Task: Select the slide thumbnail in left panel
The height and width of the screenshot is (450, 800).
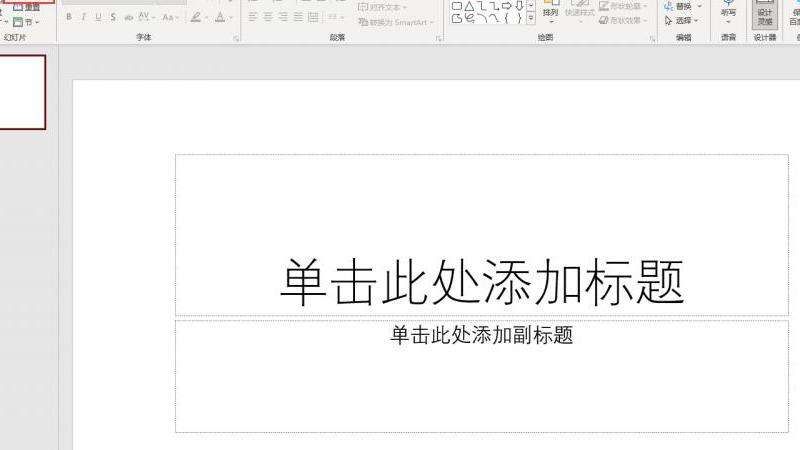Action: (22, 92)
